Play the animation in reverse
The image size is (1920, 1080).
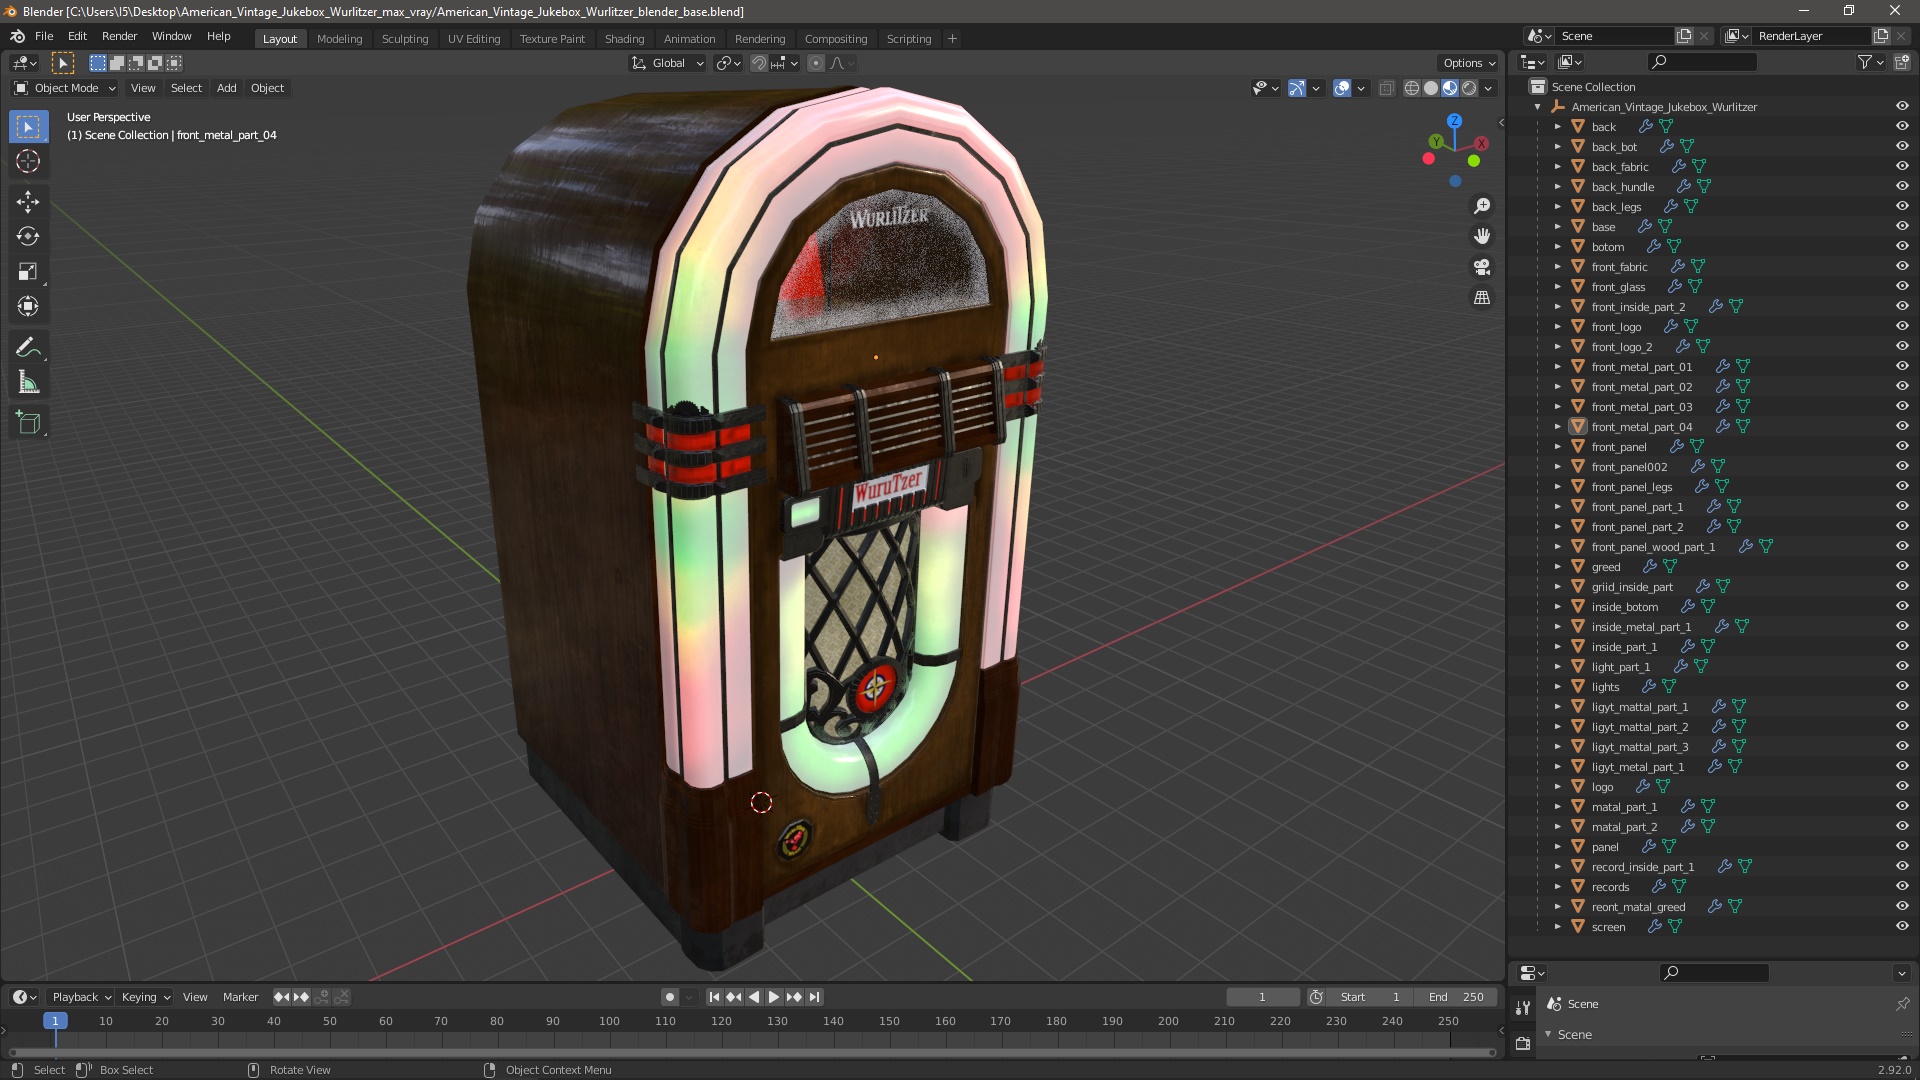tap(754, 997)
